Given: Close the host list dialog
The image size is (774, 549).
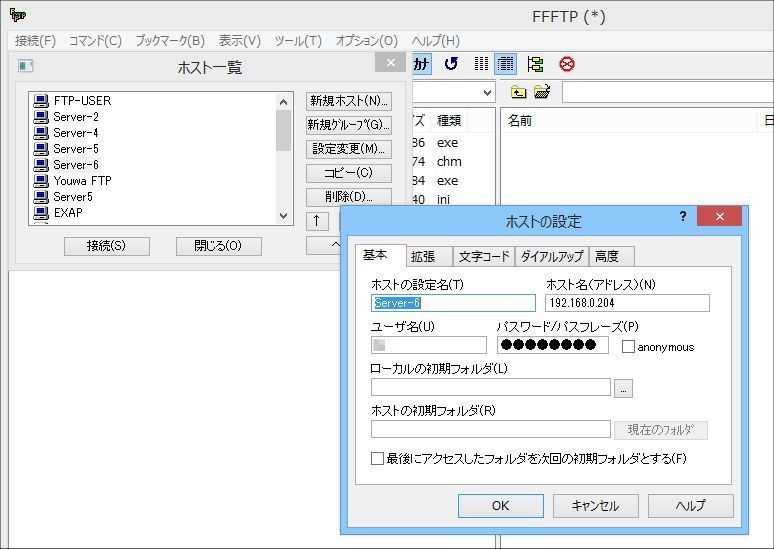Looking at the screenshot, I should click(390, 63).
